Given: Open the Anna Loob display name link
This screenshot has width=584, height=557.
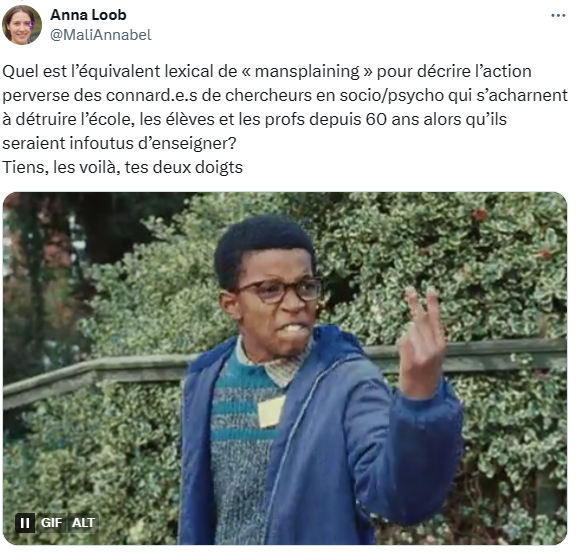Looking at the screenshot, I should pyautogui.click(x=88, y=15).
